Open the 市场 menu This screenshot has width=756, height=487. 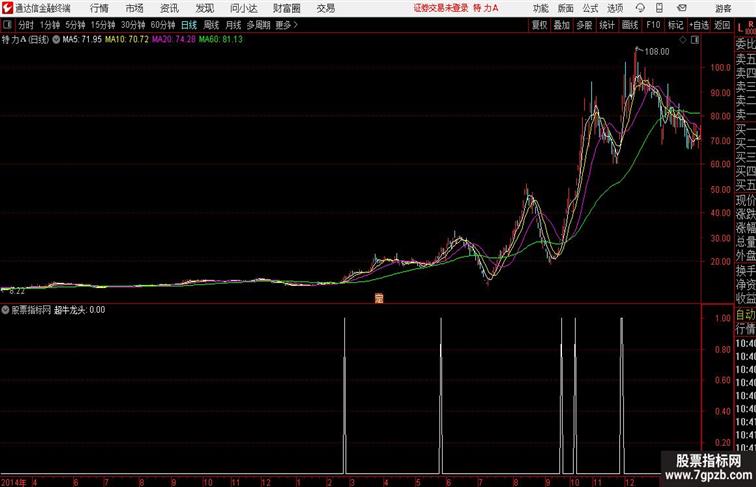click(135, 8)
